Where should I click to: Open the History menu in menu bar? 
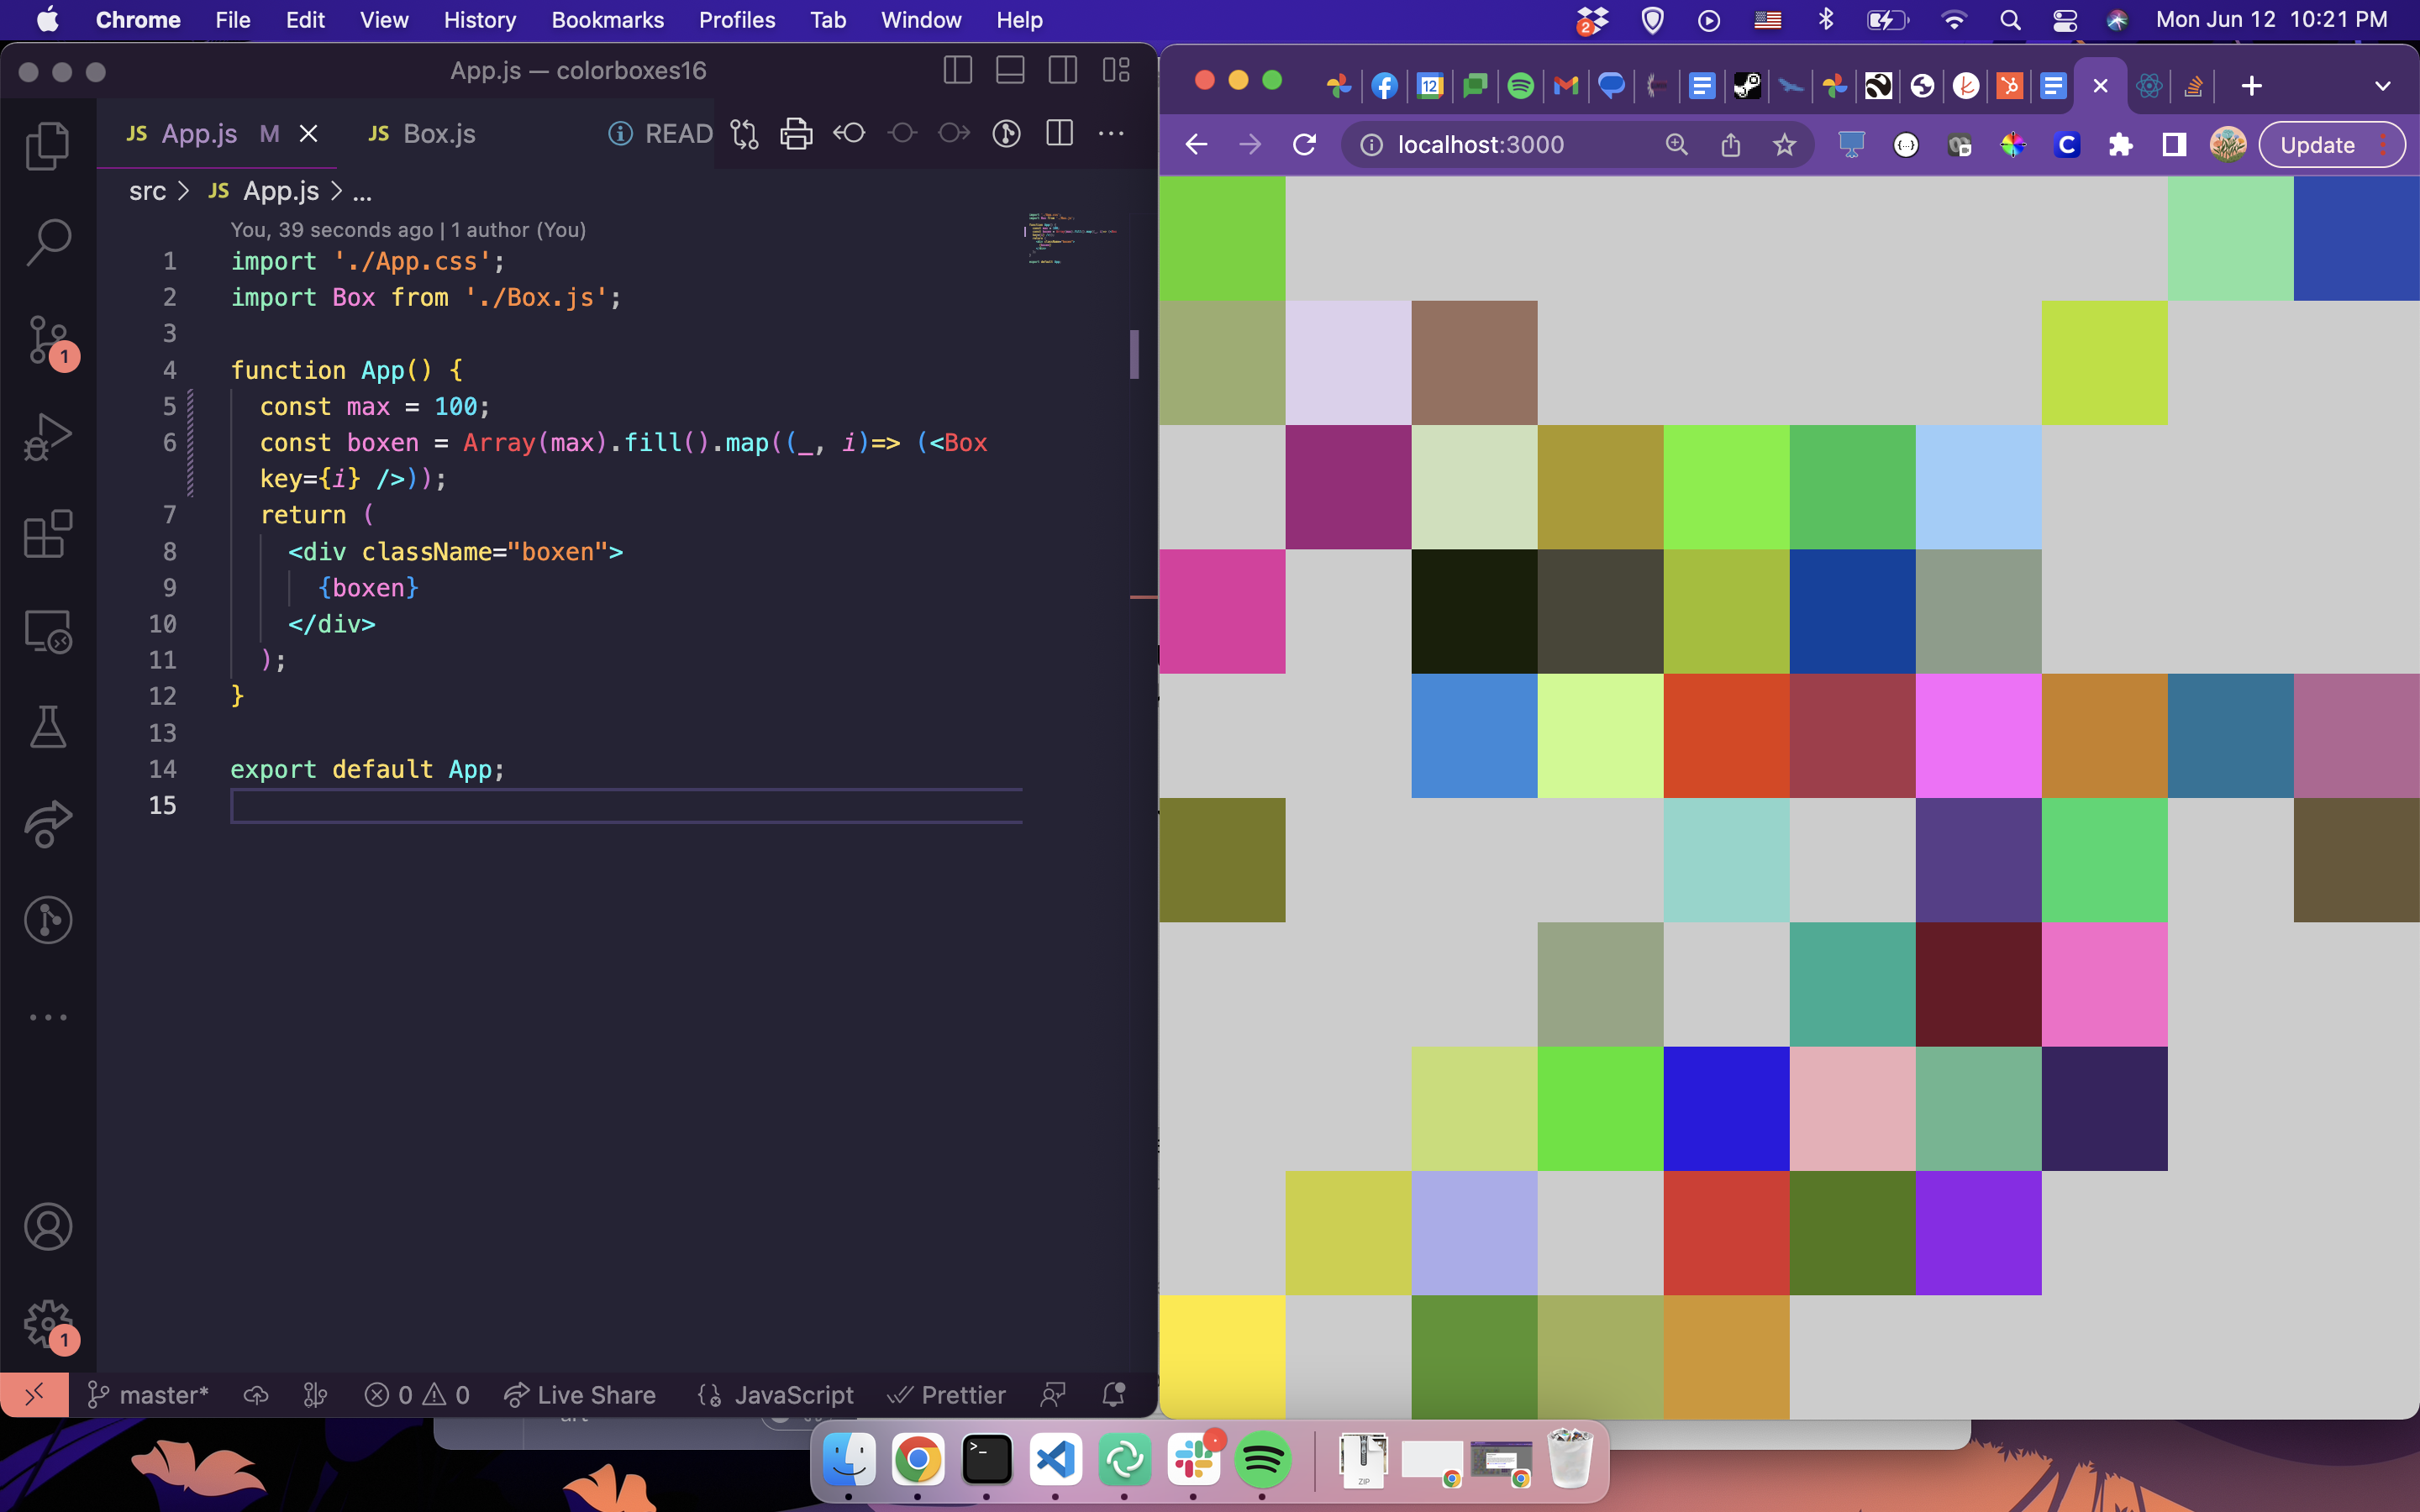(479, 20)
